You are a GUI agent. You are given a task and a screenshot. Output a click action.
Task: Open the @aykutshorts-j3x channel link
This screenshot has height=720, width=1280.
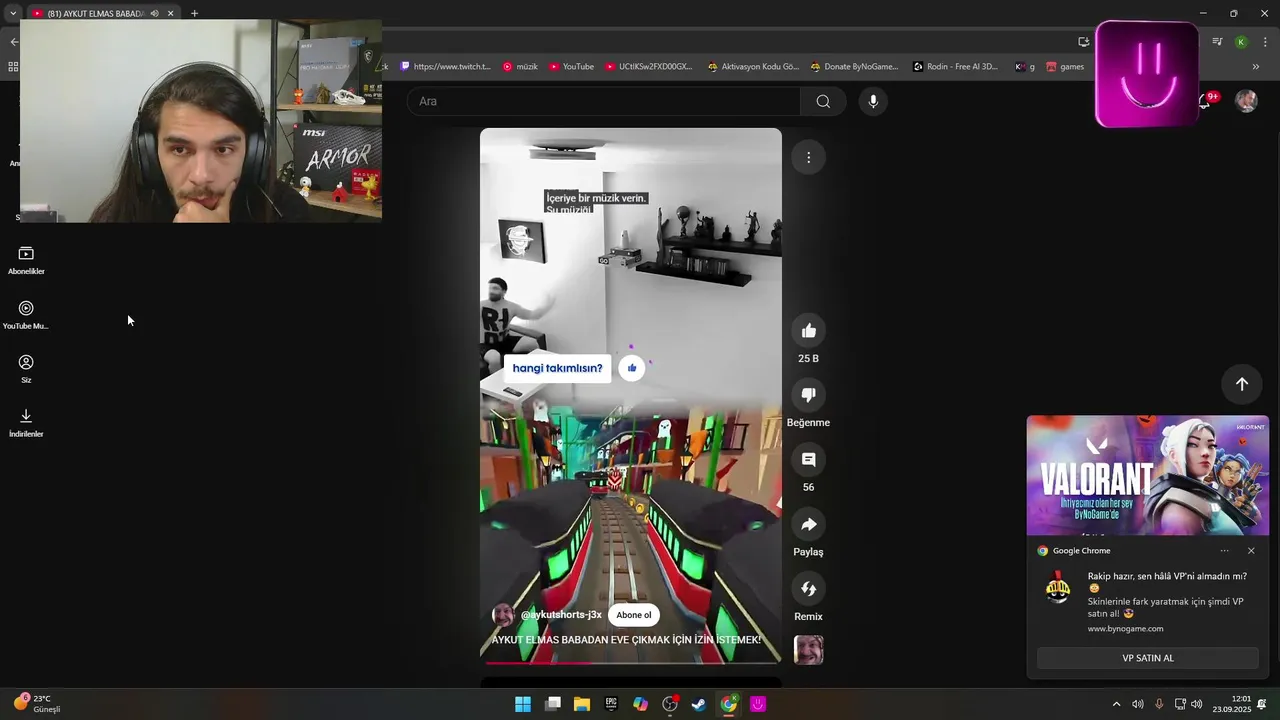[561, 615]
